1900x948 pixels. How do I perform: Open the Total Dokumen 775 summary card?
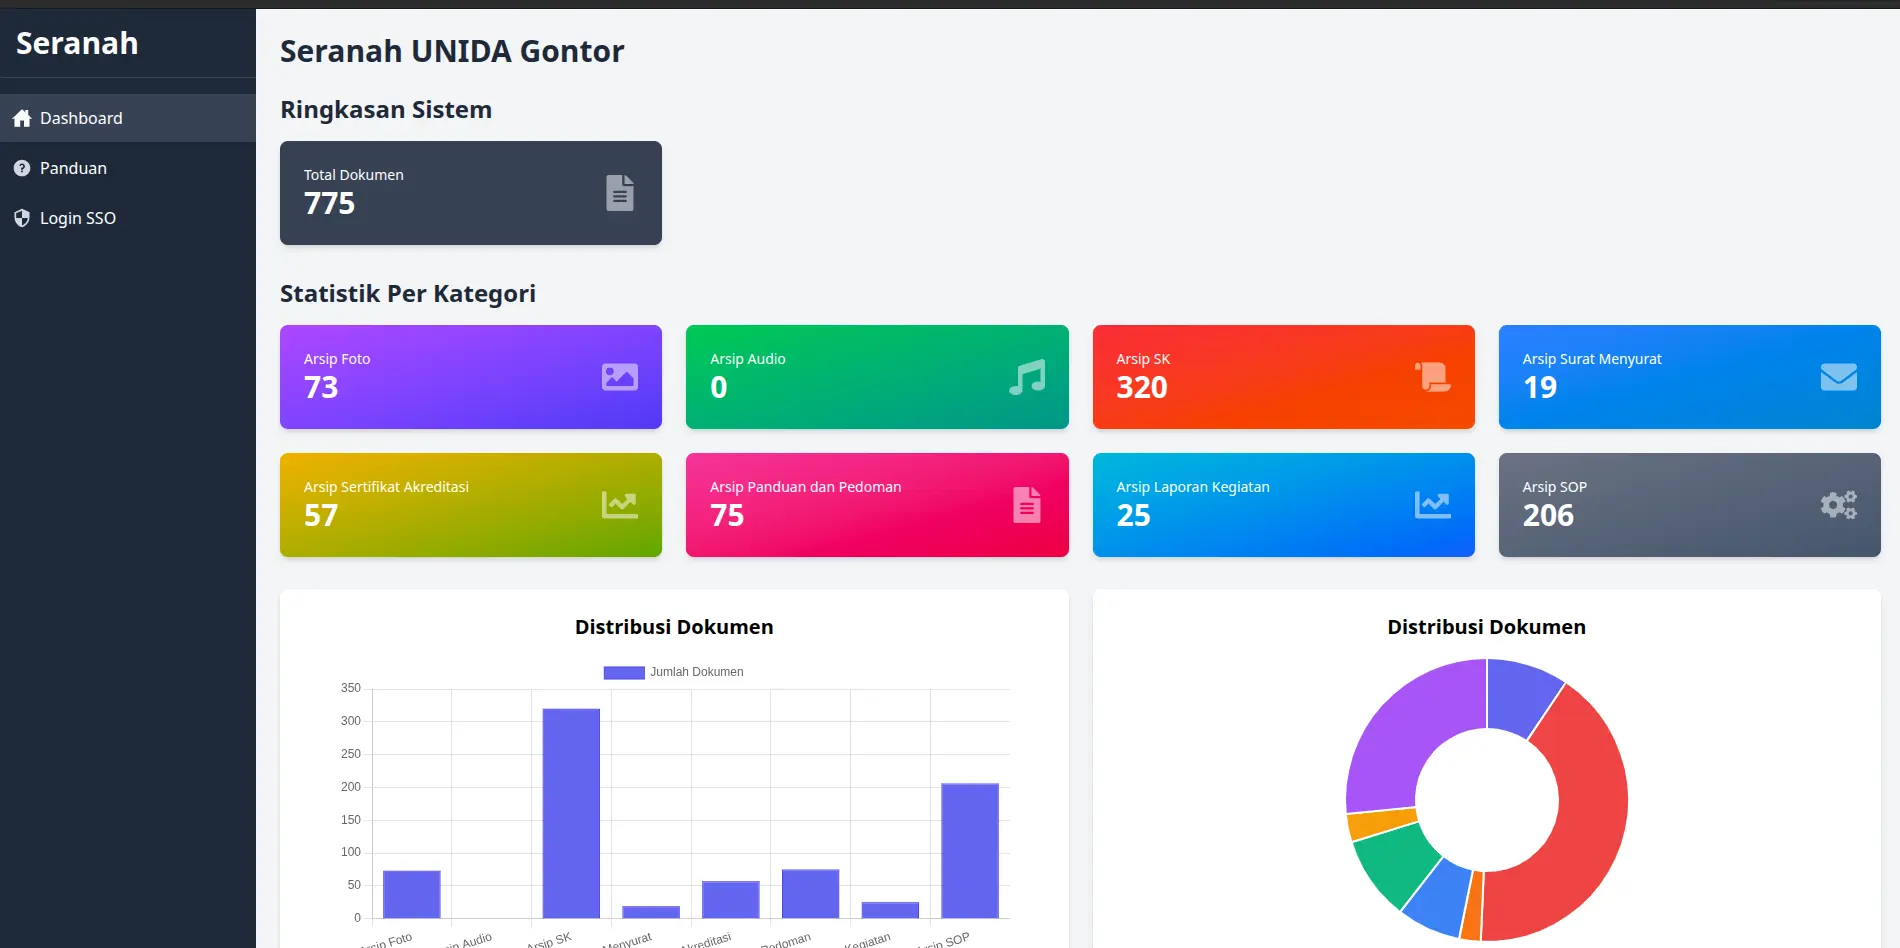470,193
